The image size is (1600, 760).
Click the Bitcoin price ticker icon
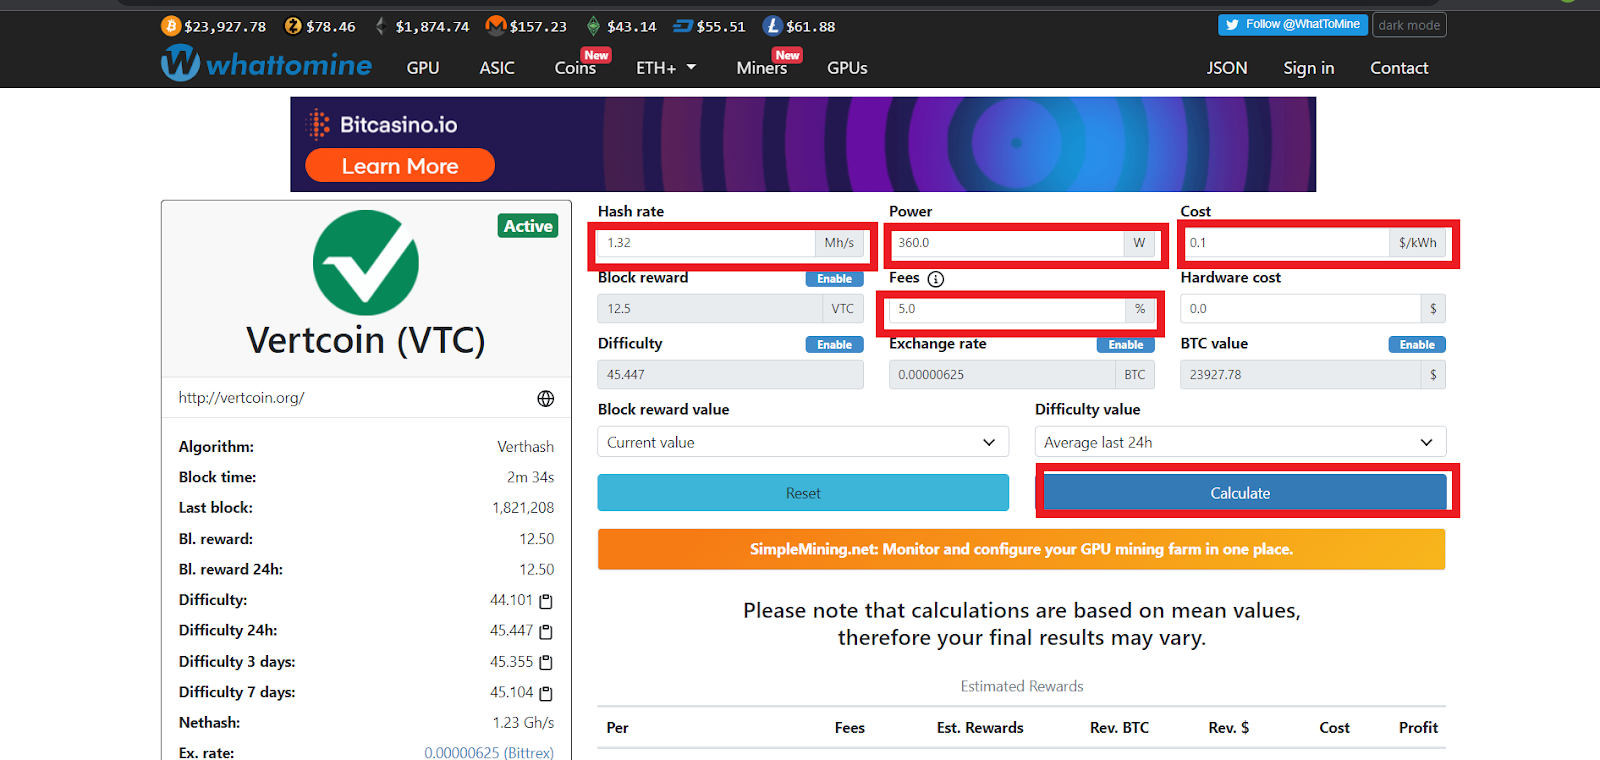point(171,26)
